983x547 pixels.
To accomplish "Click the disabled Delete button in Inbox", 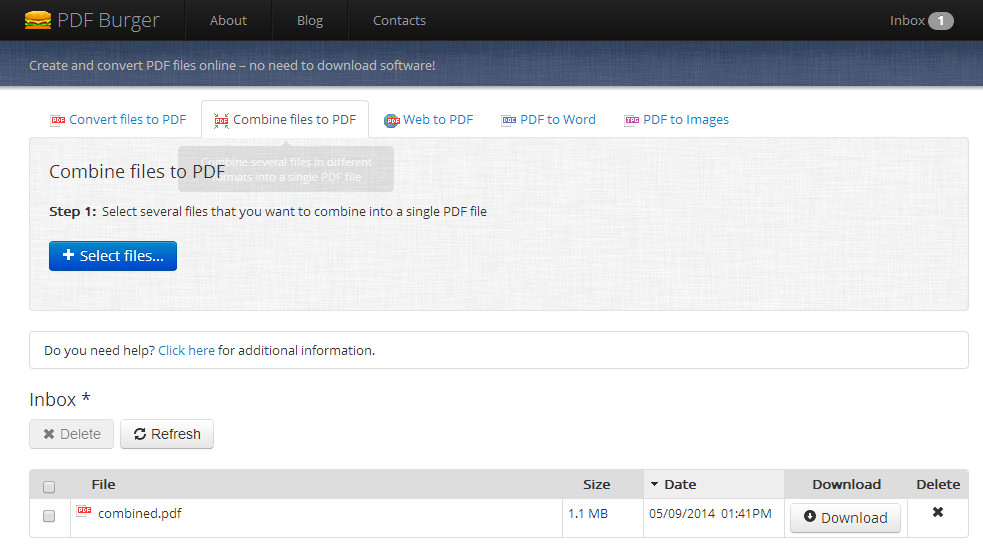I will (x=71, y=434).
